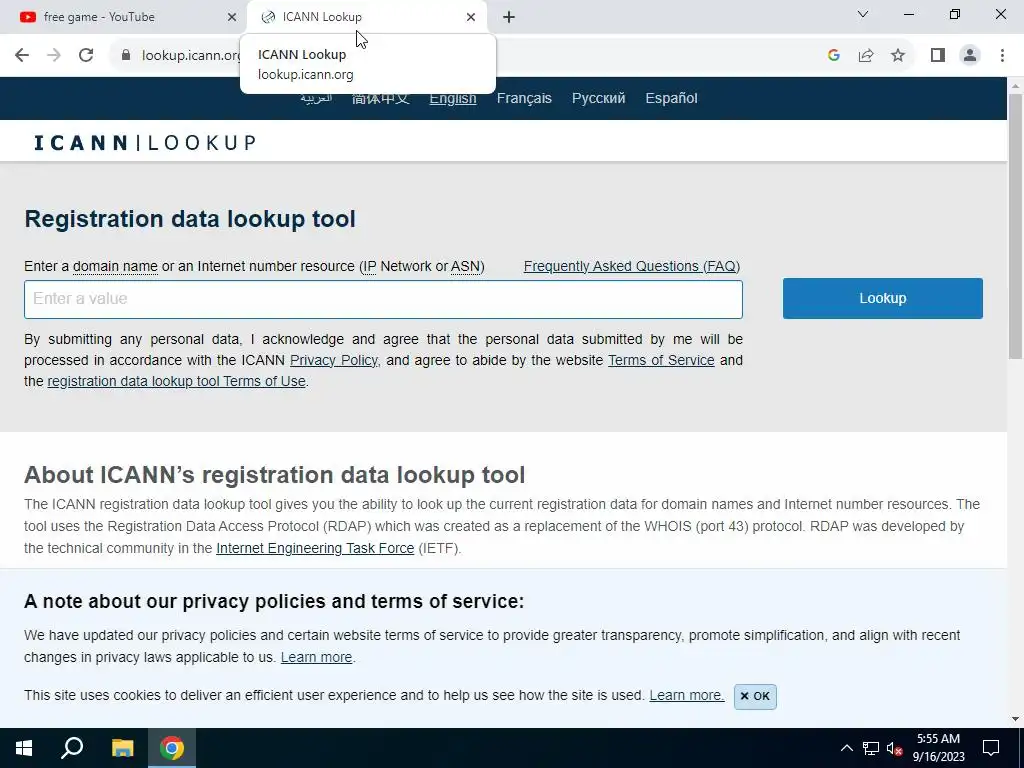
Task: Click Learn more about privacy law changes
Action: tap(316, 658)
